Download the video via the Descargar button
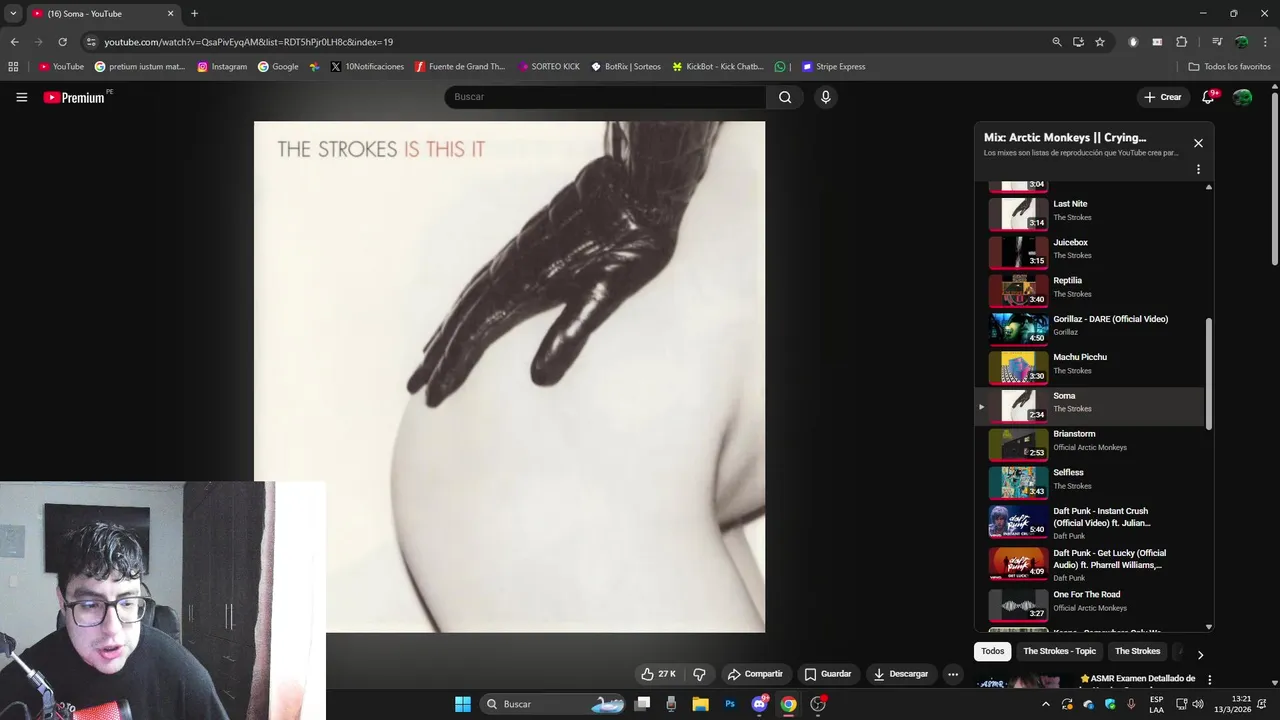Image resolution: width=1280 pixels, height=720 pixels. coord(901,674)
